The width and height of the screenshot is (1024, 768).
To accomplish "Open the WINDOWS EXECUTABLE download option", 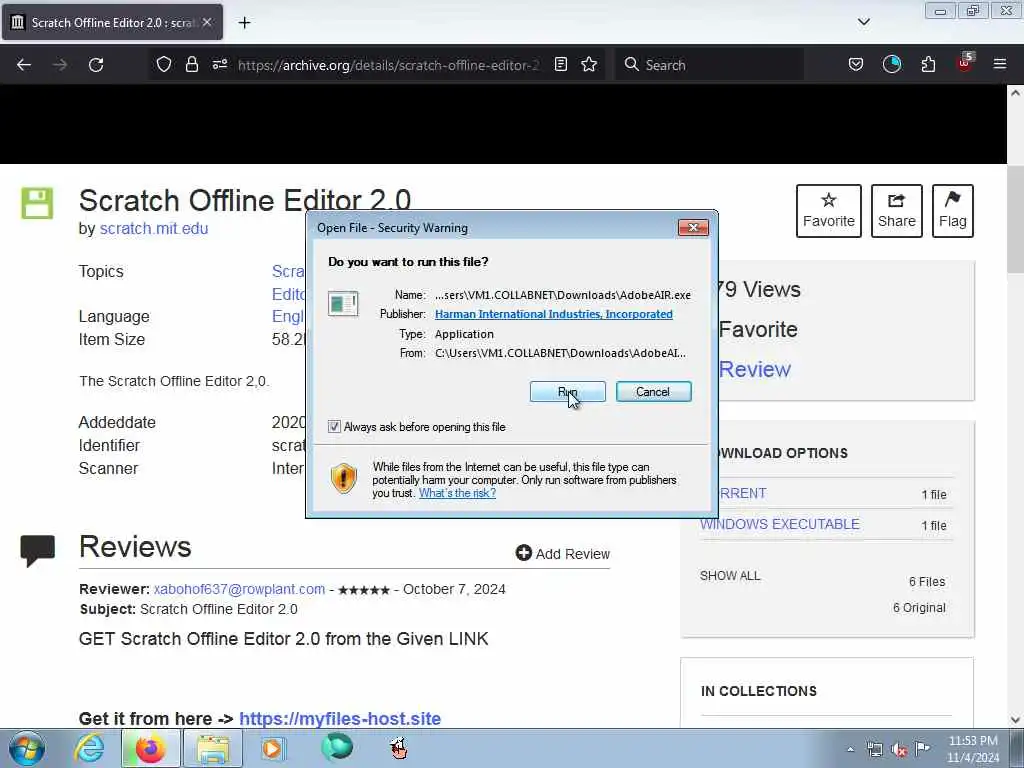I will click(780, 524).
